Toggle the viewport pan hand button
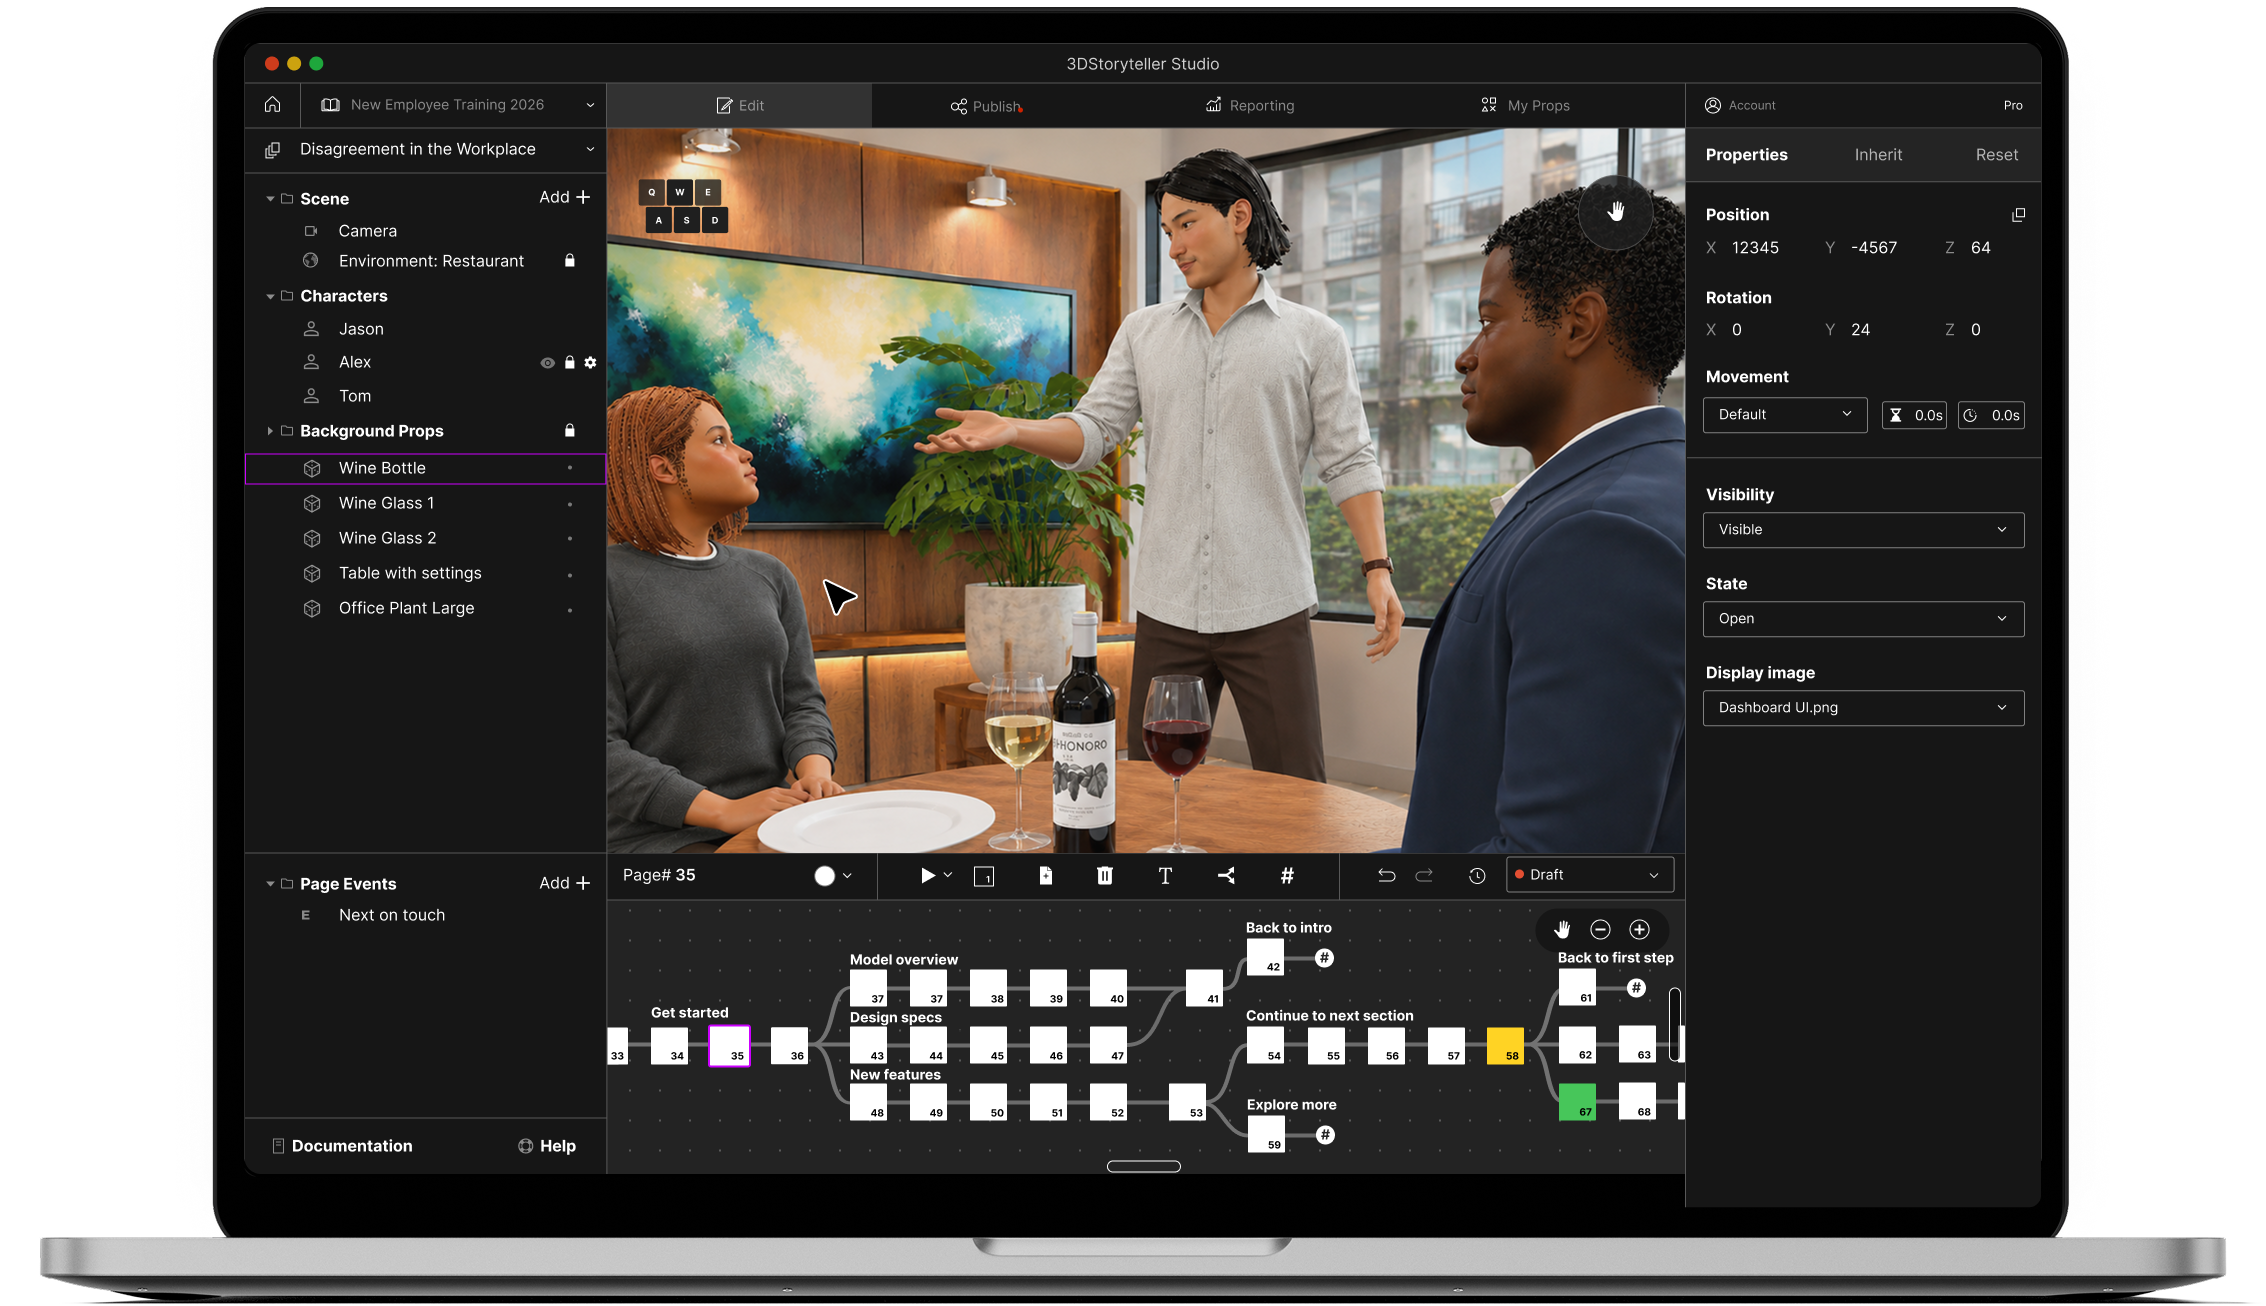2266x1306 pixels. (x=1615, y=212)
